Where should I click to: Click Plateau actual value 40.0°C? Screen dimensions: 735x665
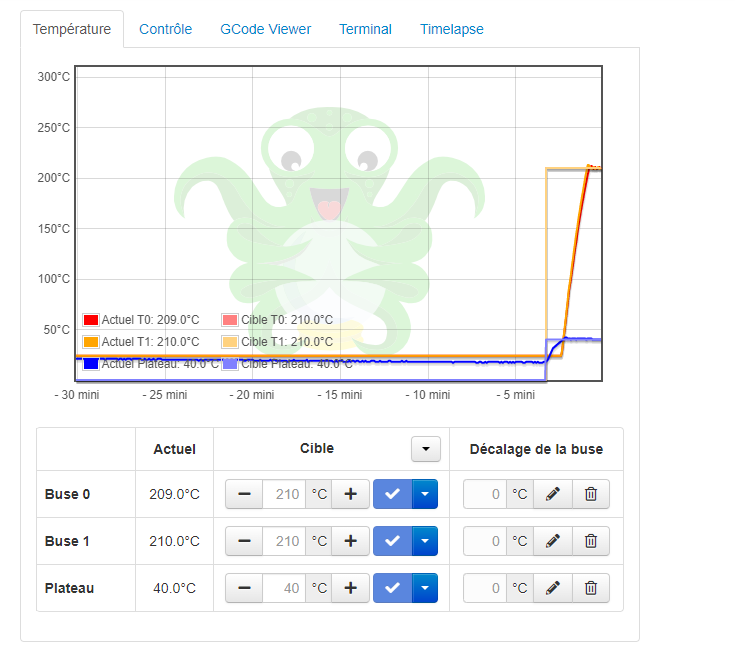pyautogui.click(x=174, y=588)
